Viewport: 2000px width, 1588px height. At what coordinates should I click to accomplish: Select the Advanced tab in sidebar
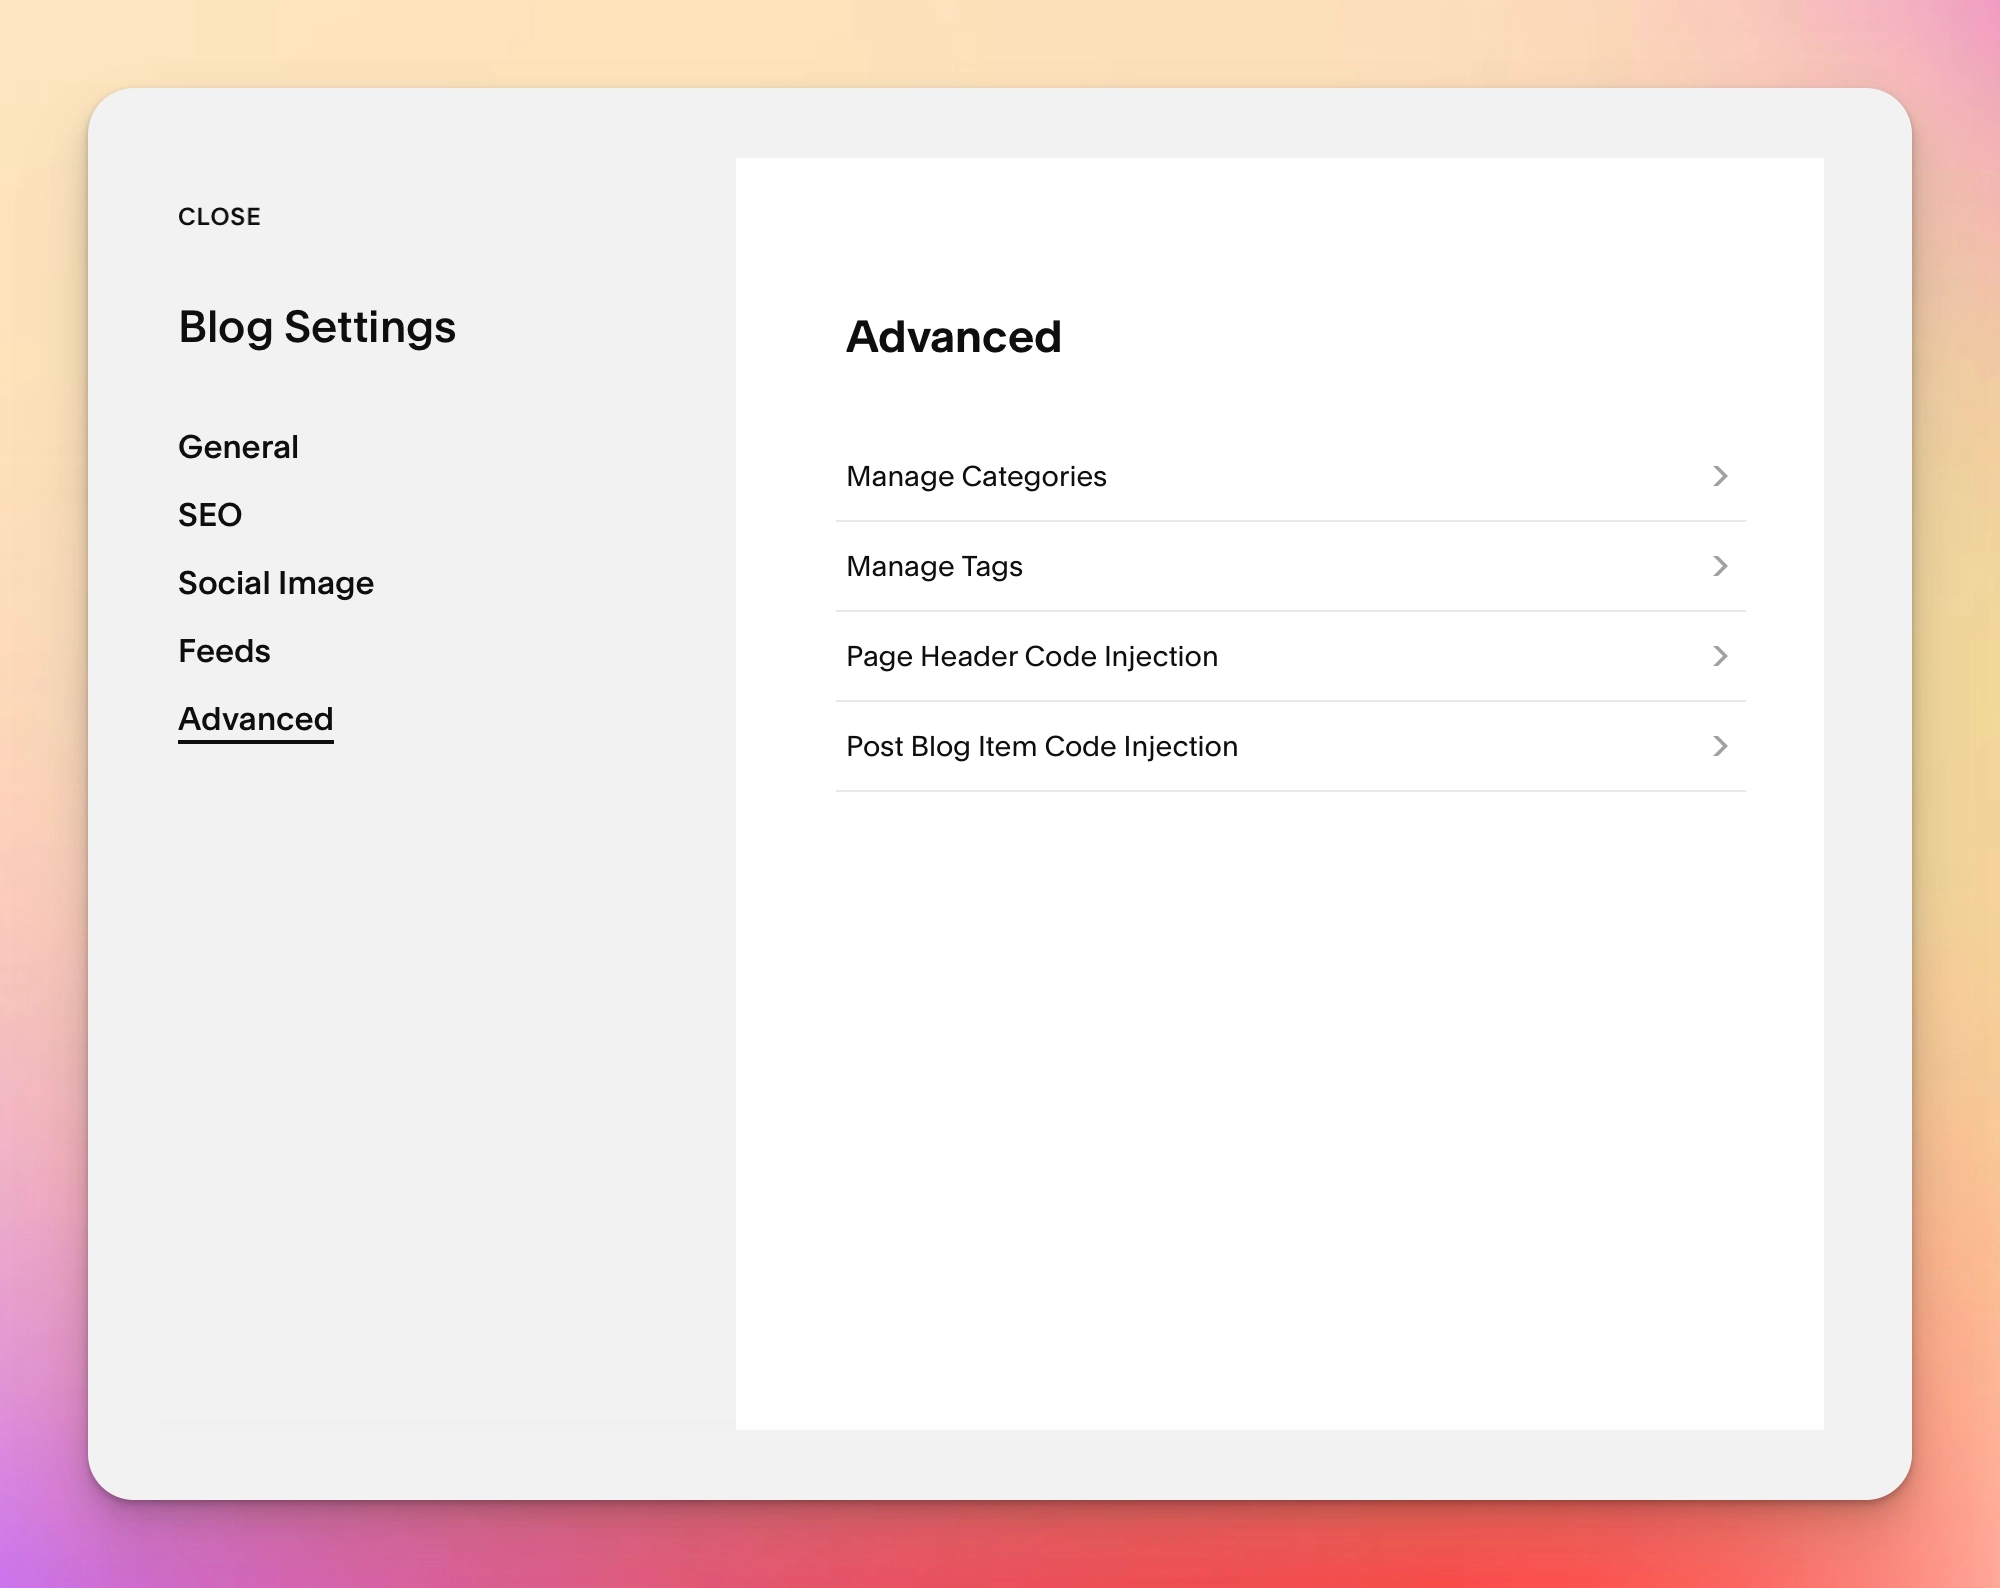tap(256, 719)
